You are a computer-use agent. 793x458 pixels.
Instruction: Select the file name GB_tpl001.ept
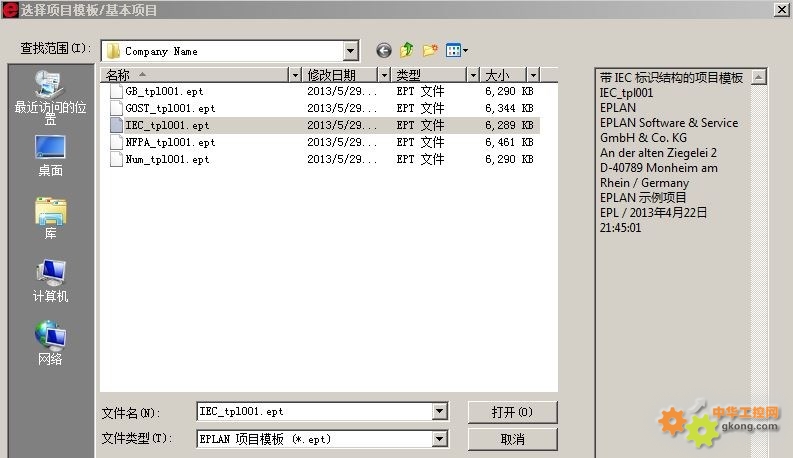click(x=164, y=91)
